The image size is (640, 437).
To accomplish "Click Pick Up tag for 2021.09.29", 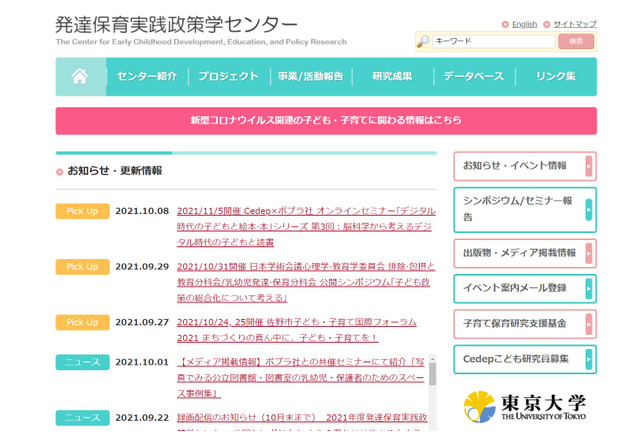I will [x=82, y=267].
